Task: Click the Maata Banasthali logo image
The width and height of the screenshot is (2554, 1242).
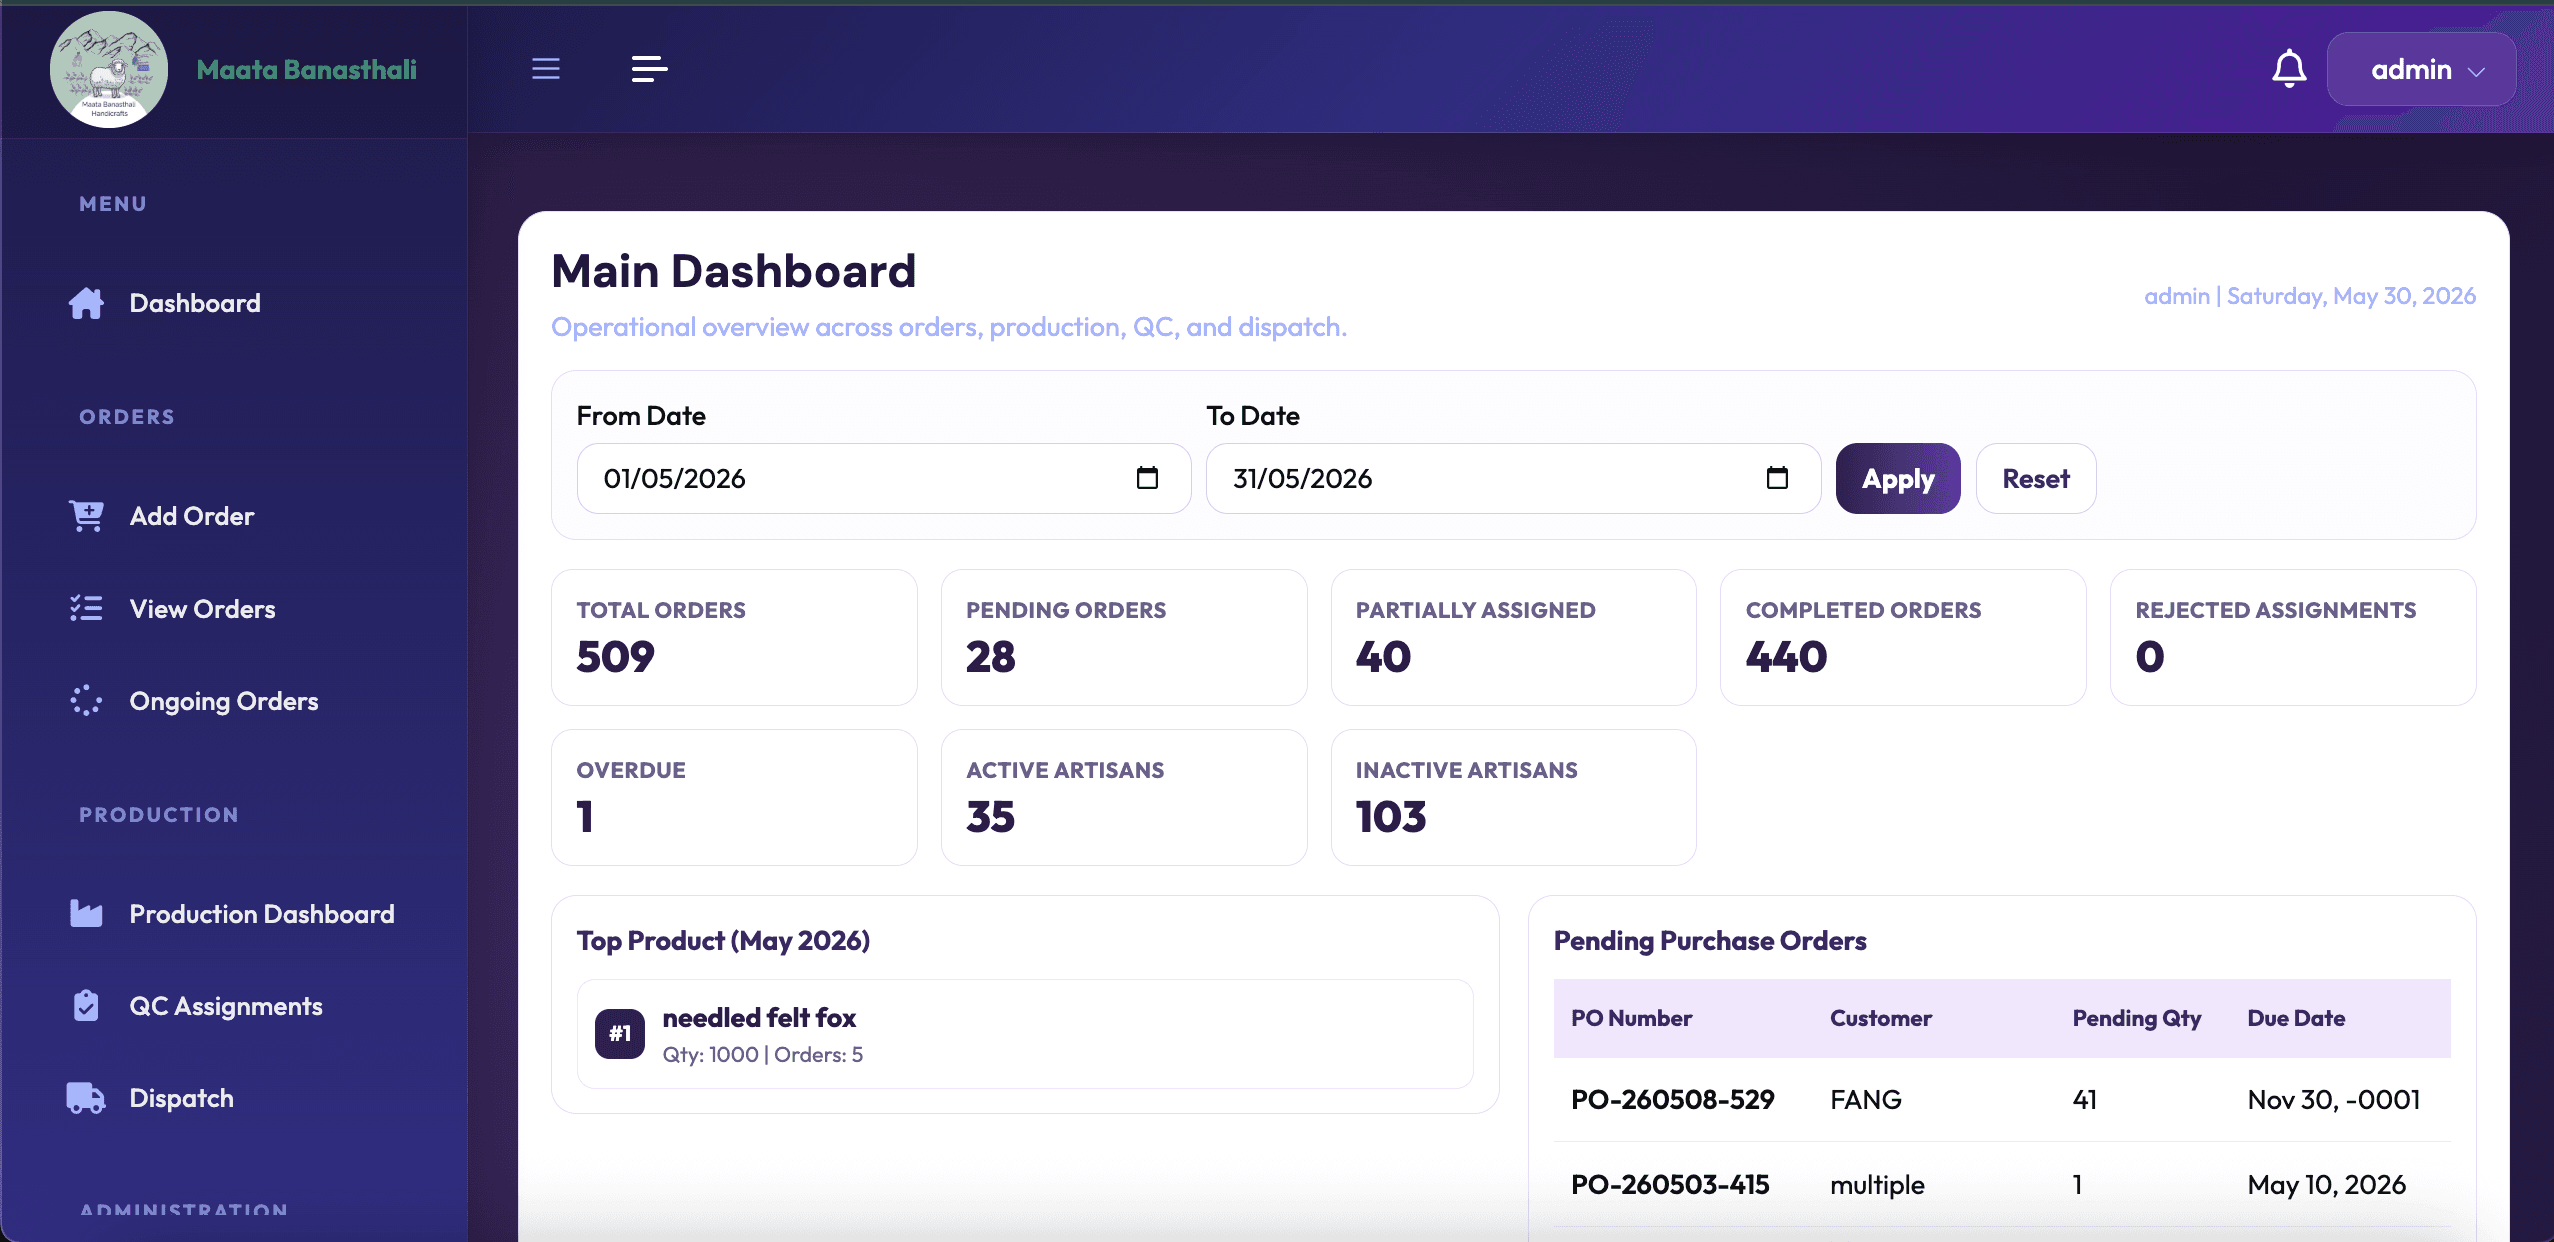Action: coord(109,69)
